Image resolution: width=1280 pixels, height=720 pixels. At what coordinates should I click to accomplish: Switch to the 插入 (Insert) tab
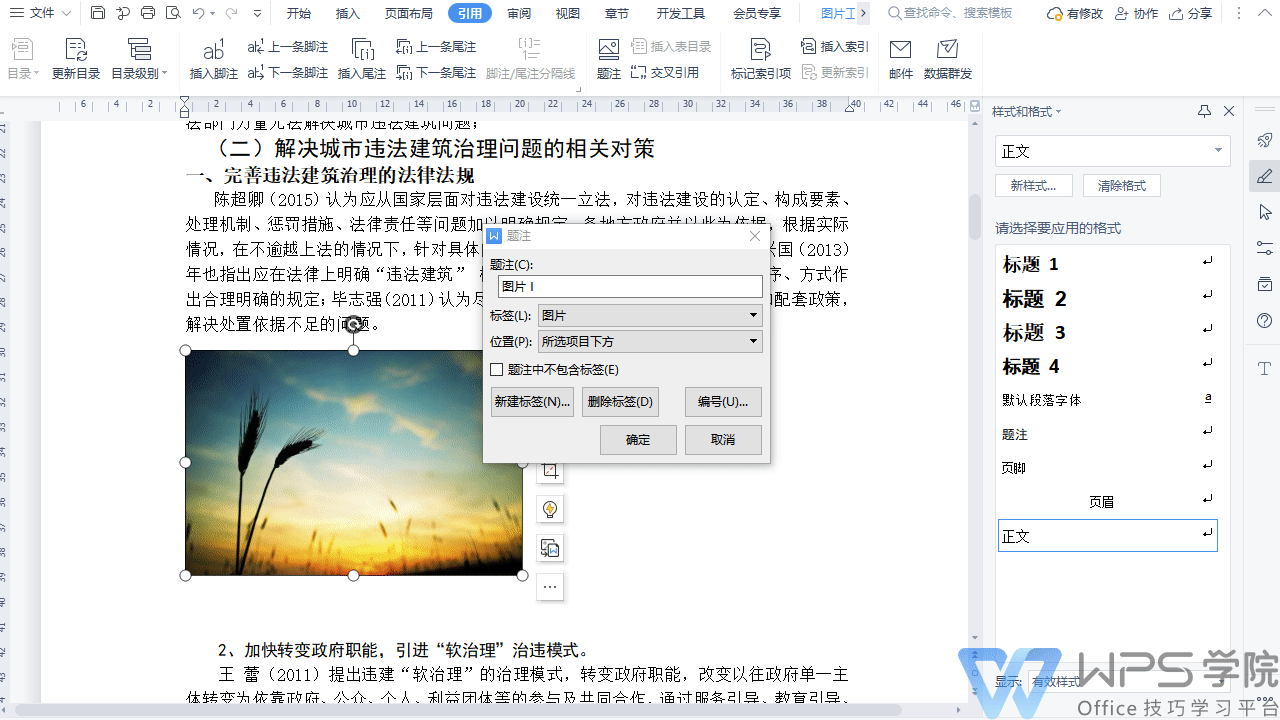point(348,13)
